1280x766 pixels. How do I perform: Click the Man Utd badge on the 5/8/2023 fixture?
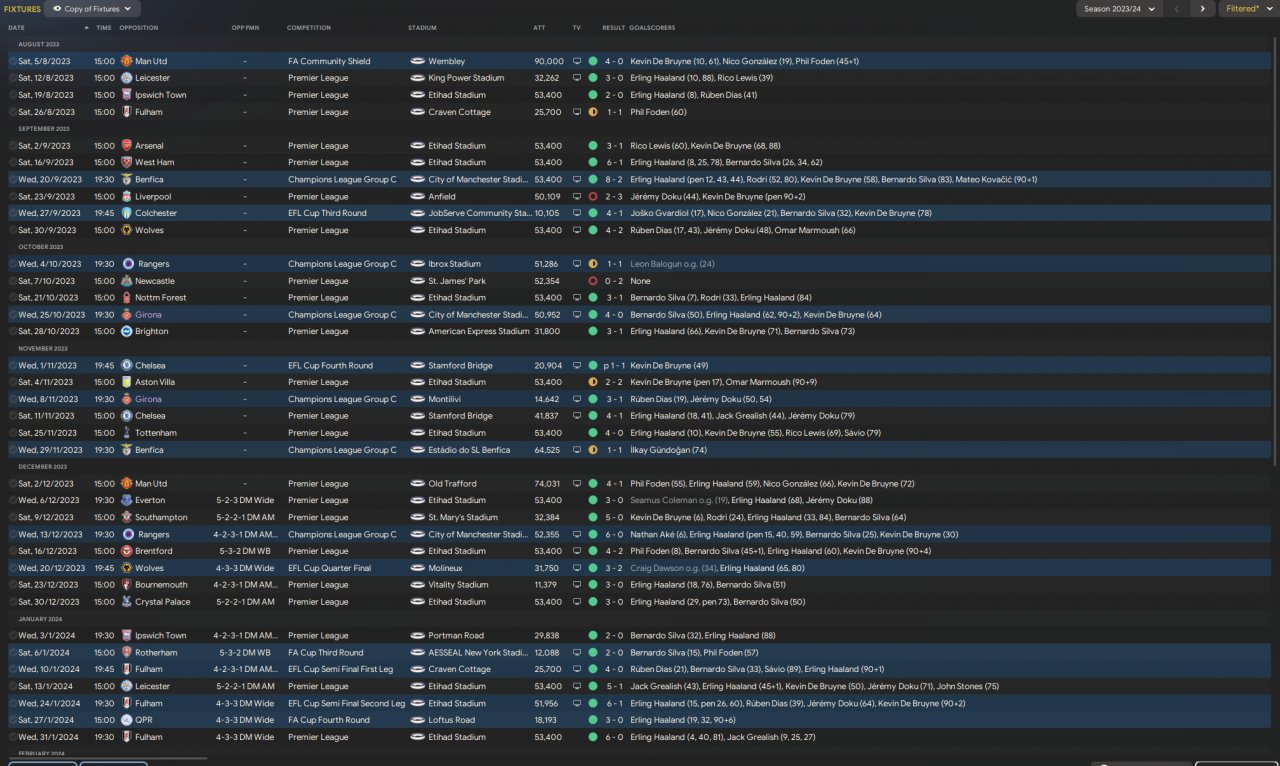[x=127, y=61]
